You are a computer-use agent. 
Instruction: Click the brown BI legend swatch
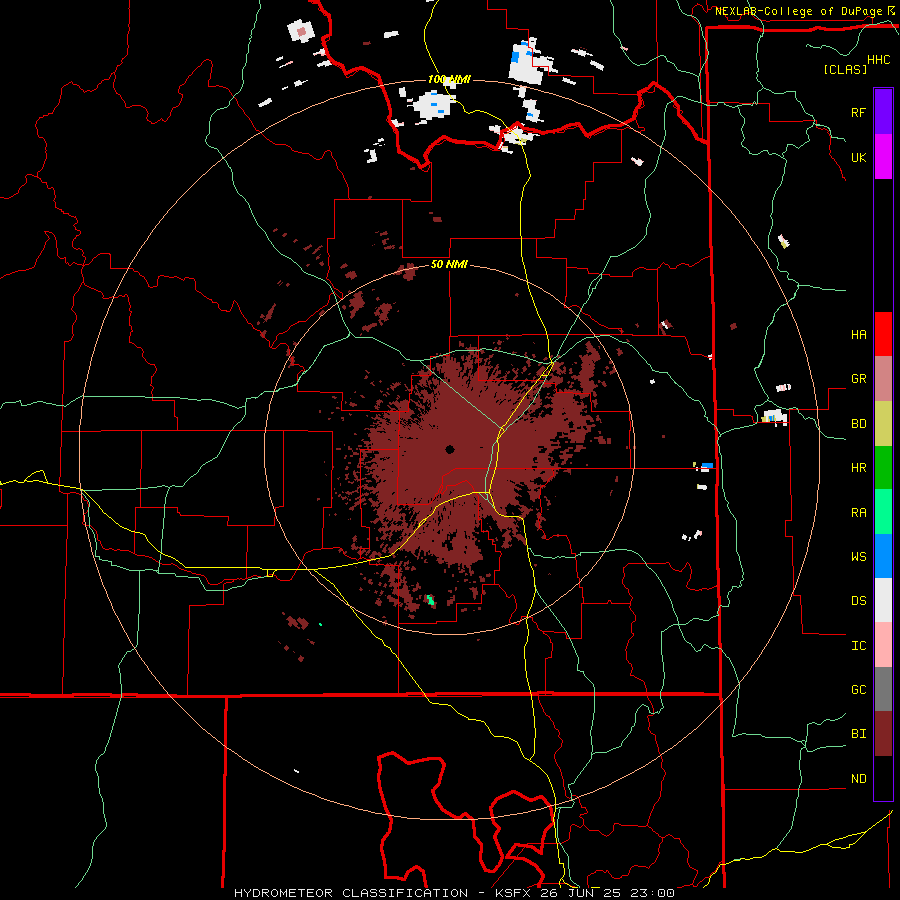(x=883, y=734)
